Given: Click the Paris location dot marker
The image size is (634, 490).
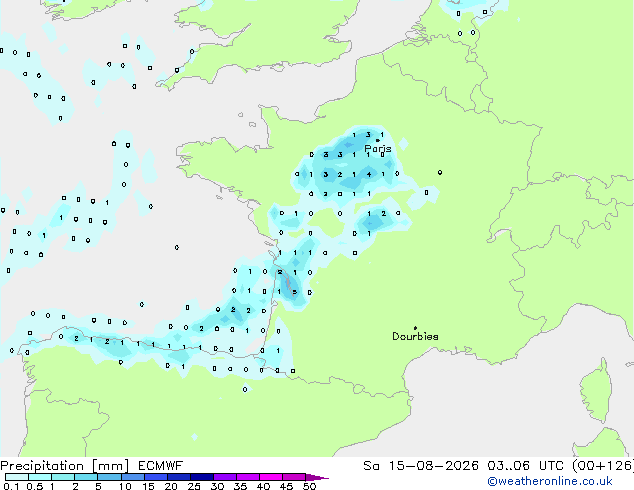Looking at the screenshot, I should [x=377, y=140].
